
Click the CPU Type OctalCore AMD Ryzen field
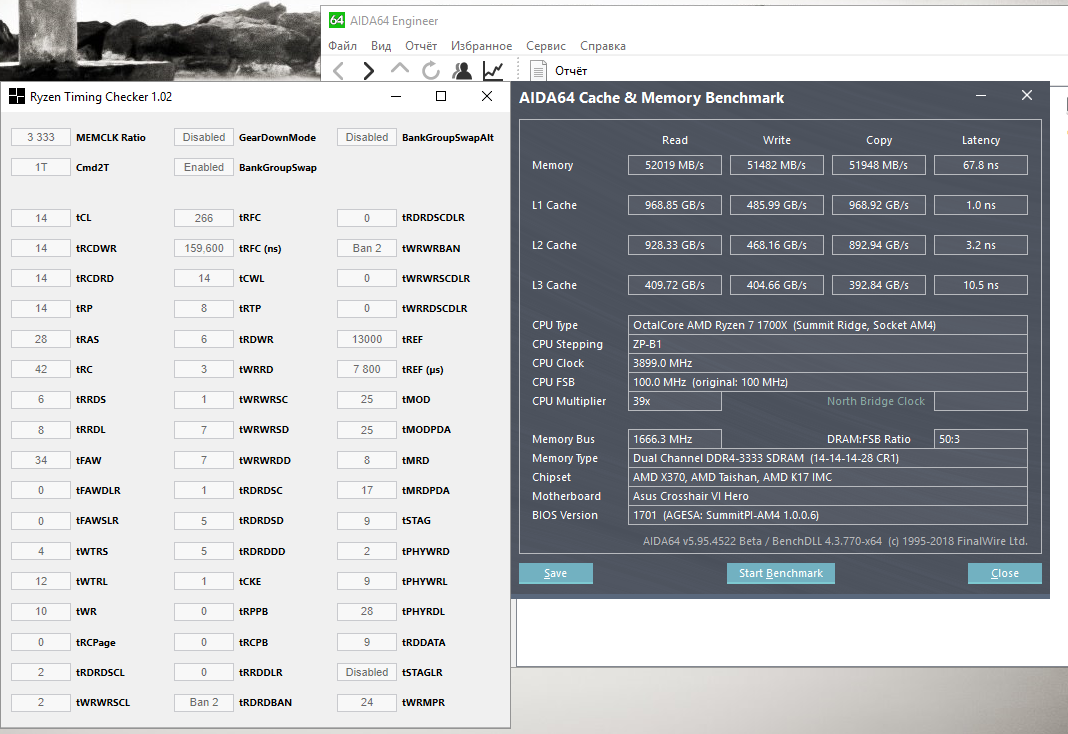828,325
